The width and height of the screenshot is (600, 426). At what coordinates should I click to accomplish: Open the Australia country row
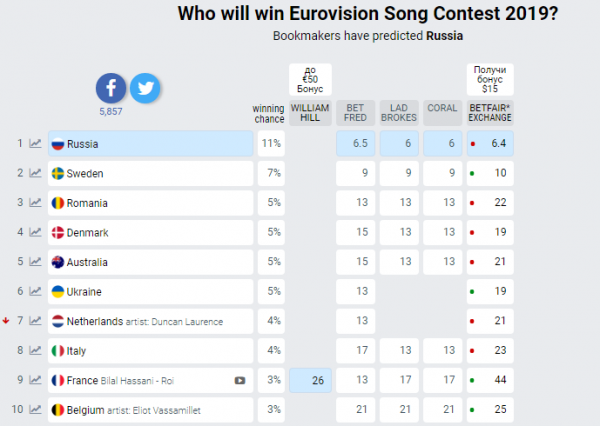(x=150, y=262)
